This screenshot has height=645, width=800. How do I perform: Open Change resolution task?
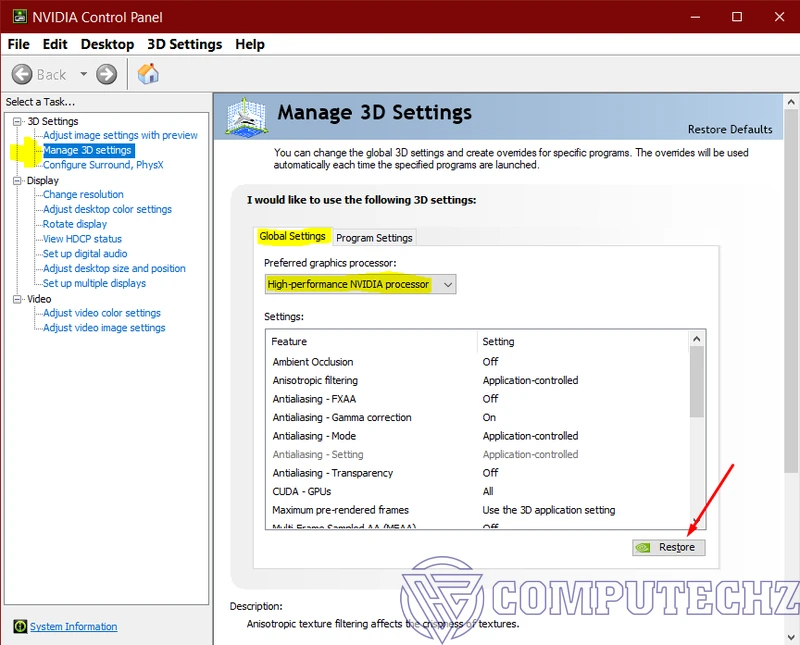[x=83, y=194]
